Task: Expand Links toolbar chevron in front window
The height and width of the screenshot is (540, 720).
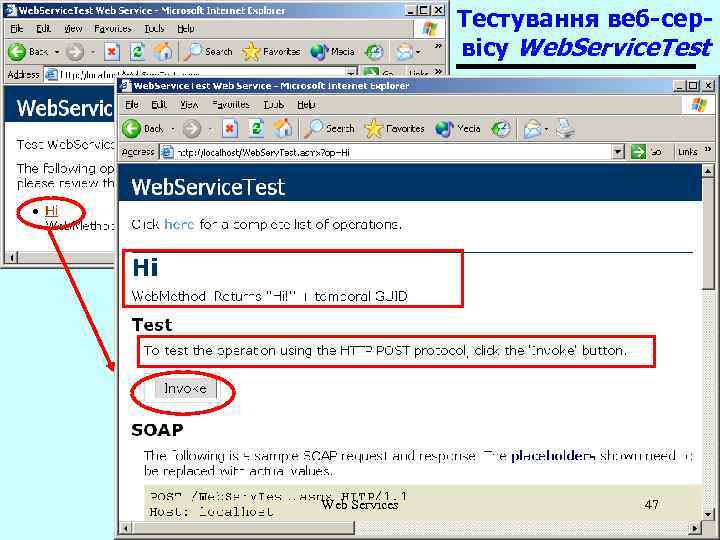Action: (x=707, y=149)
